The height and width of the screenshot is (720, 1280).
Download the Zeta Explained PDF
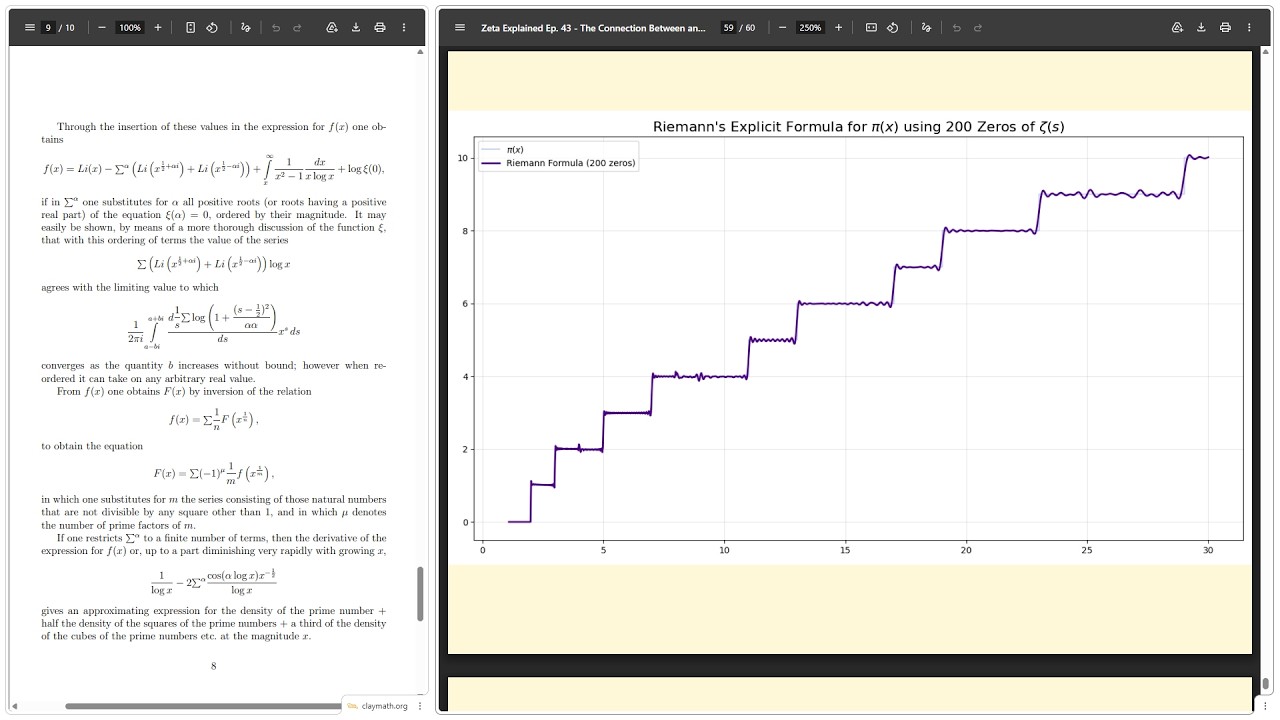[1201, 27]
